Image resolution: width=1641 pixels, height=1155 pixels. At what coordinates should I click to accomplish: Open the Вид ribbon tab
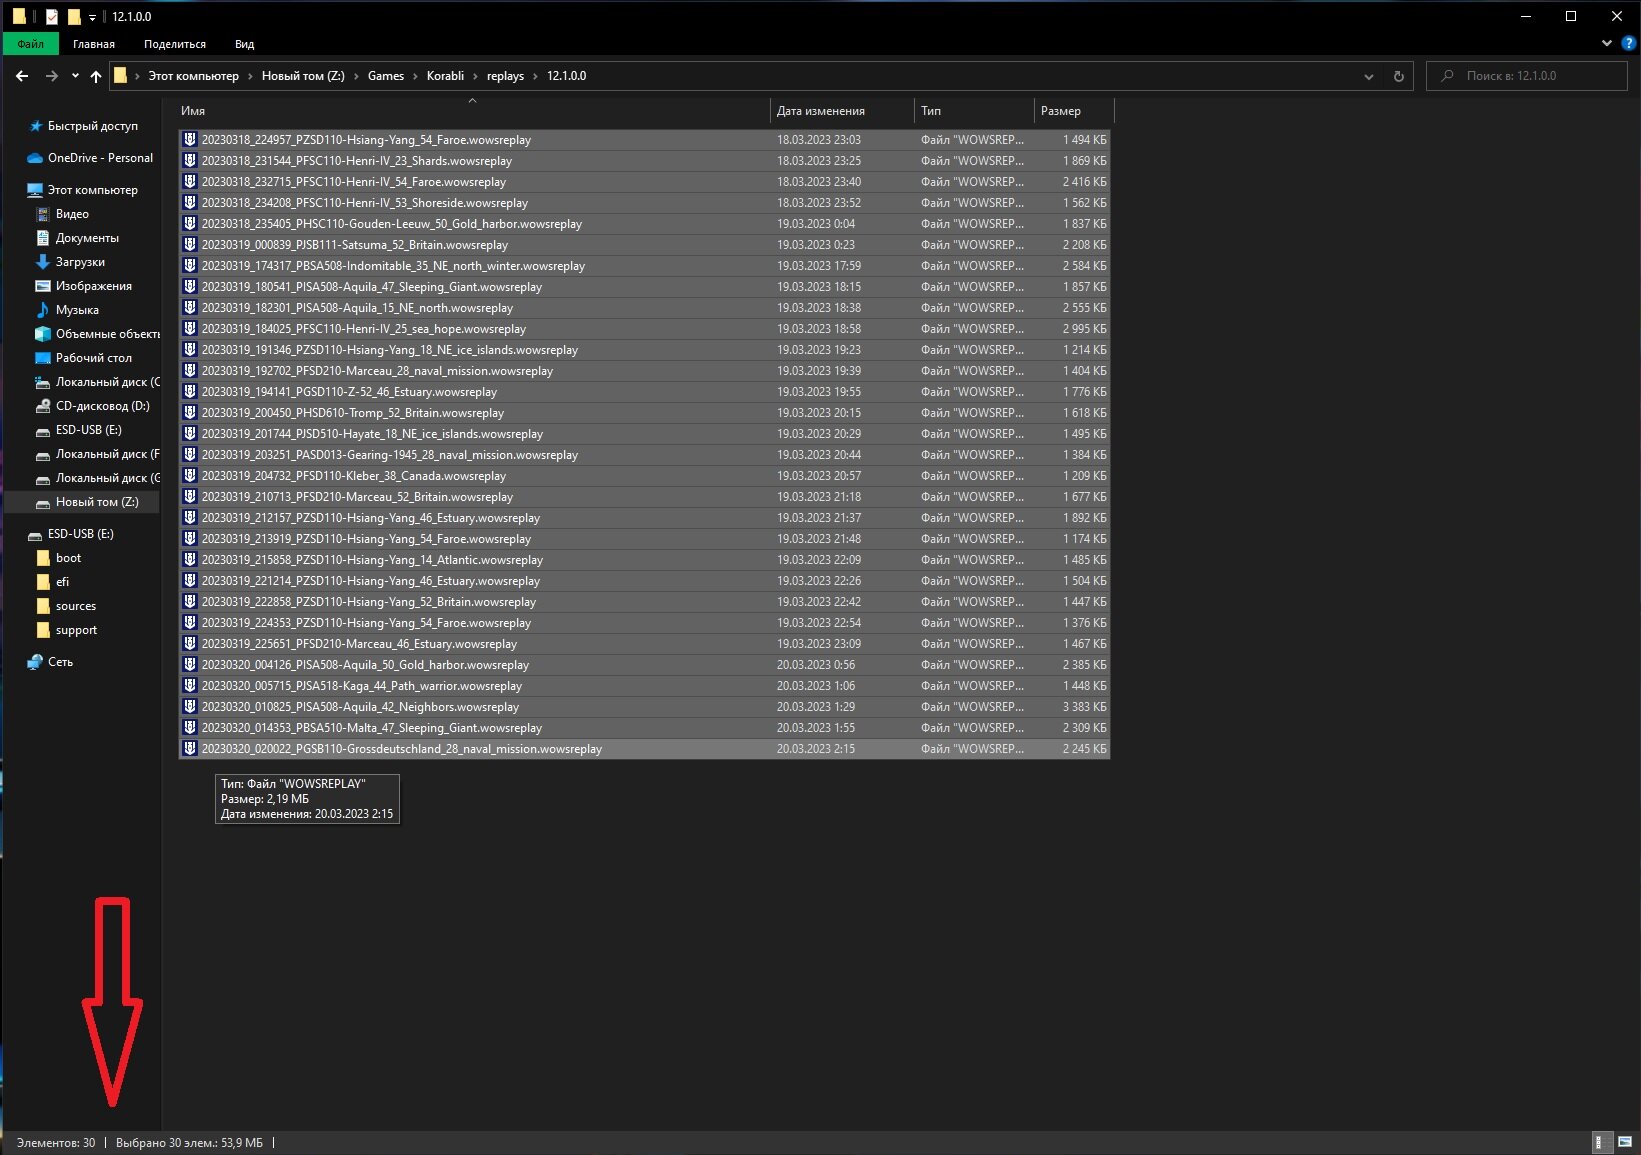(245, 44)
